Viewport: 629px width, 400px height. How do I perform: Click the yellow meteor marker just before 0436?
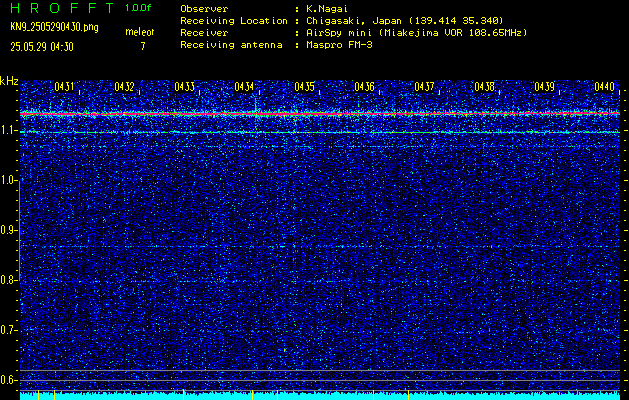(373, 394)
